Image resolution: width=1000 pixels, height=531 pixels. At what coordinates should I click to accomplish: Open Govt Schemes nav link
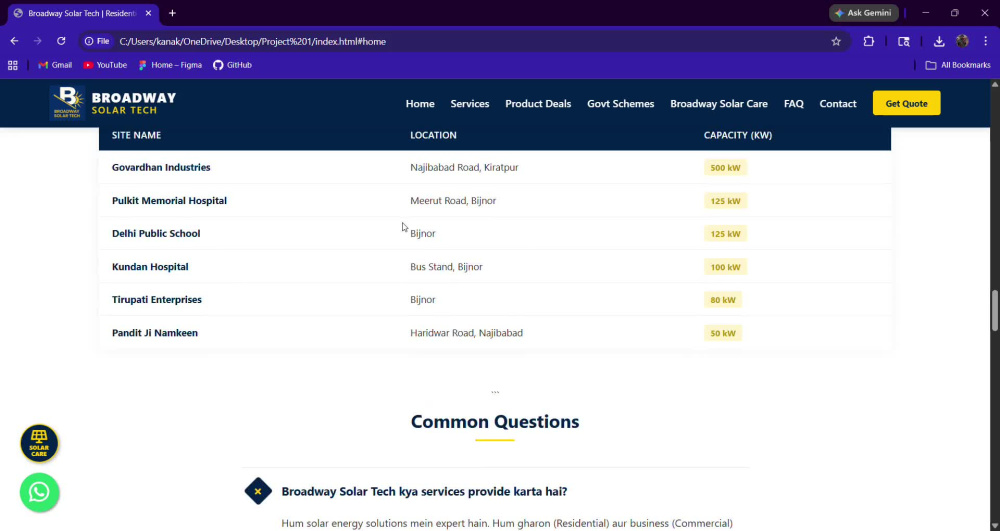point(621,103)
